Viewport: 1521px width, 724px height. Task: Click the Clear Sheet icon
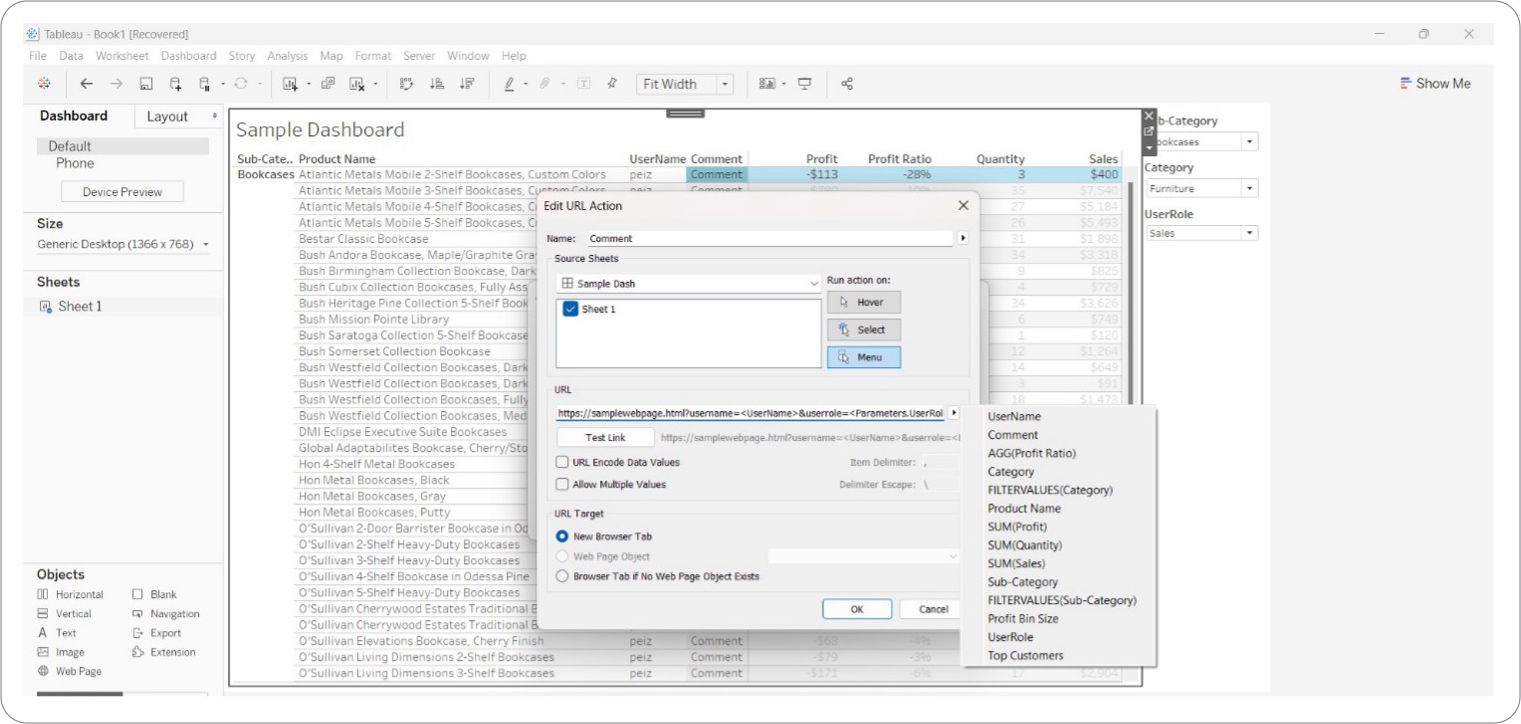[x=357, y=84]
